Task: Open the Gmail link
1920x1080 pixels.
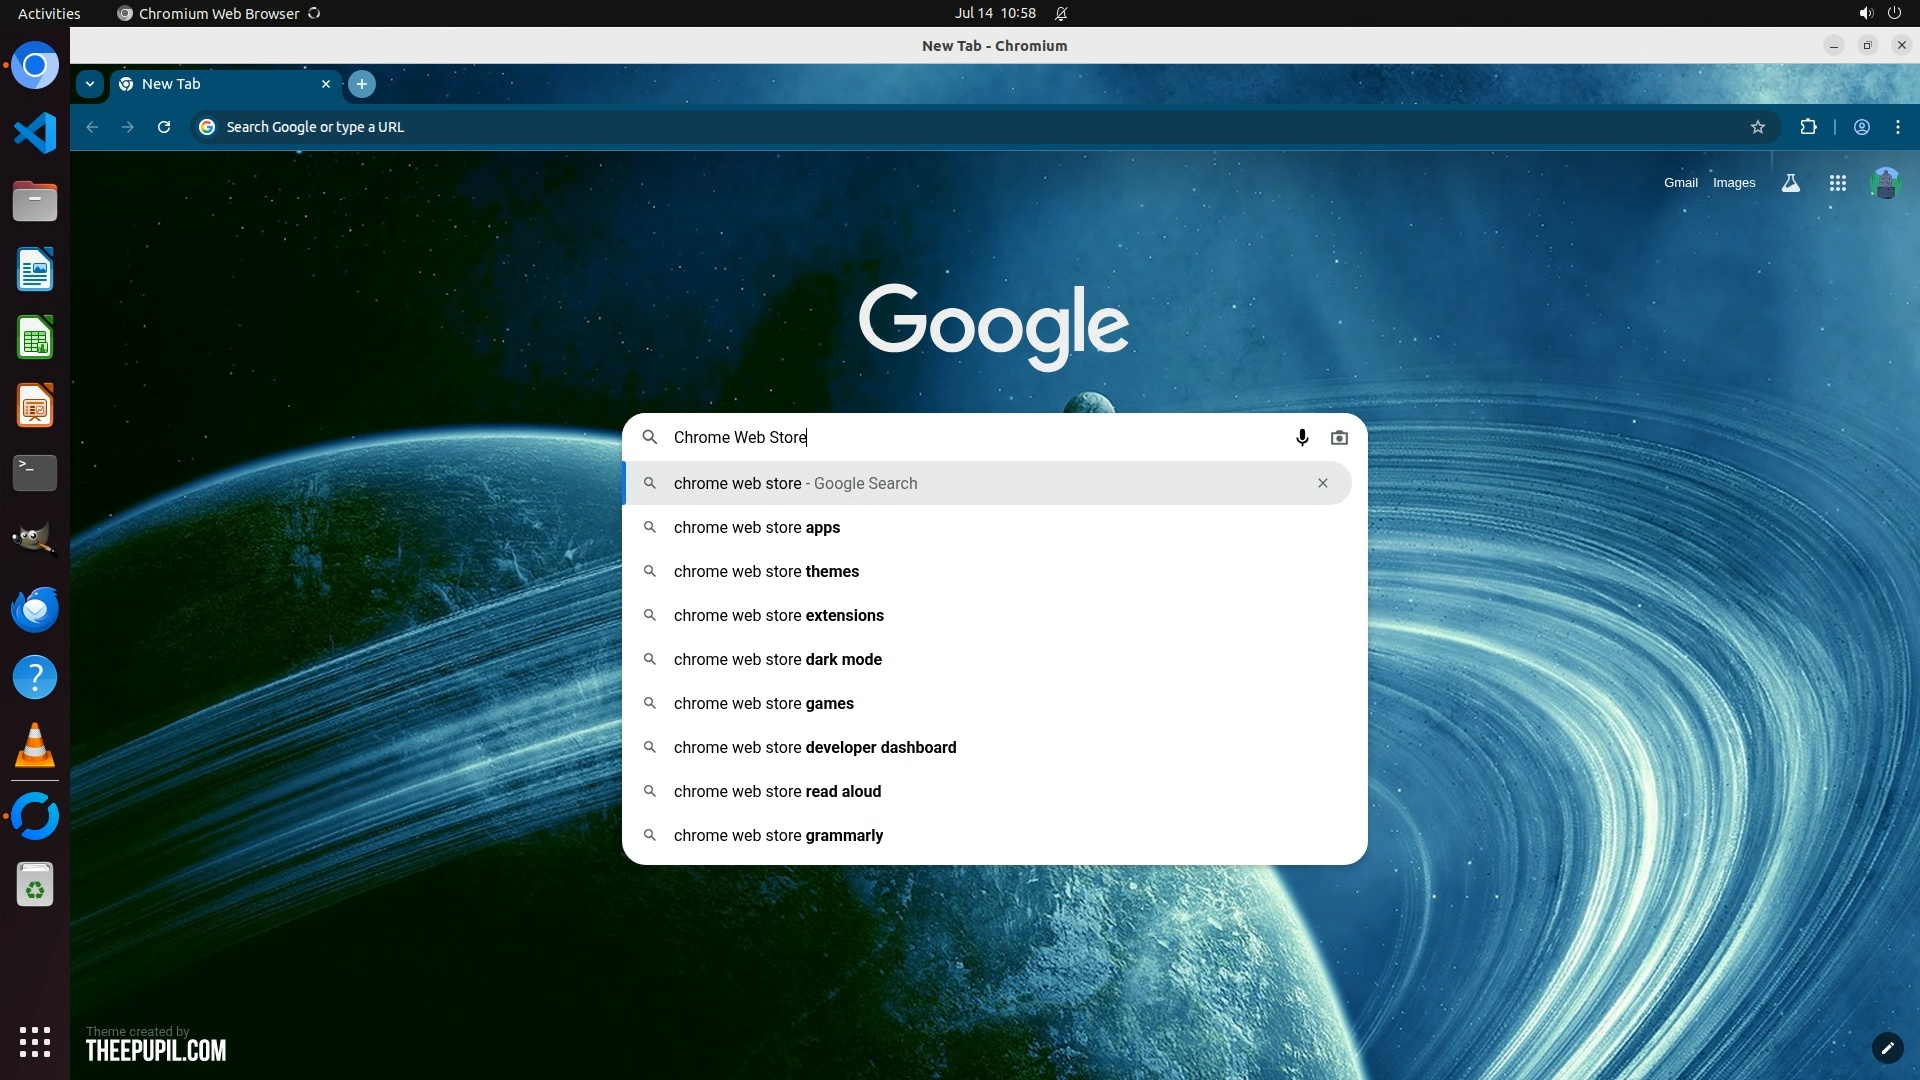Action: pos(1680,183)
